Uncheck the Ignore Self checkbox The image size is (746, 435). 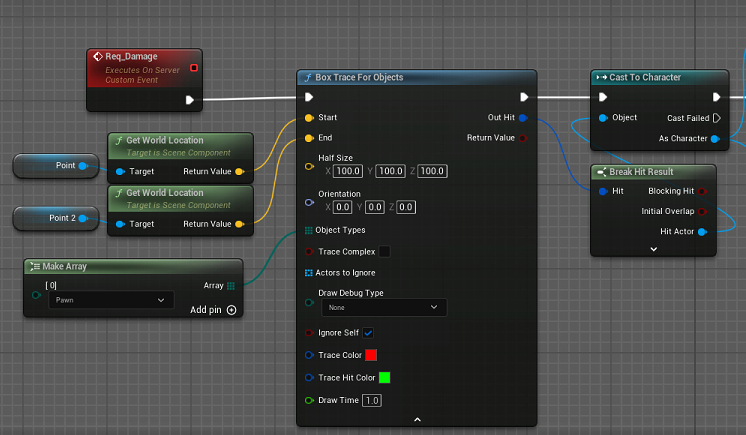[x=368, y=333]
